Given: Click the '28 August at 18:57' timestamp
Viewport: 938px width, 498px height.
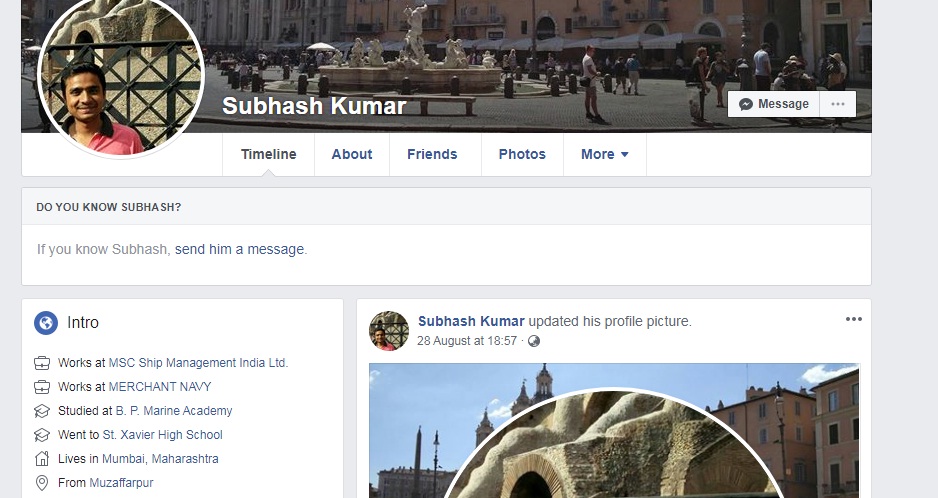Looking at the screenshot, I should click(467, 341).
